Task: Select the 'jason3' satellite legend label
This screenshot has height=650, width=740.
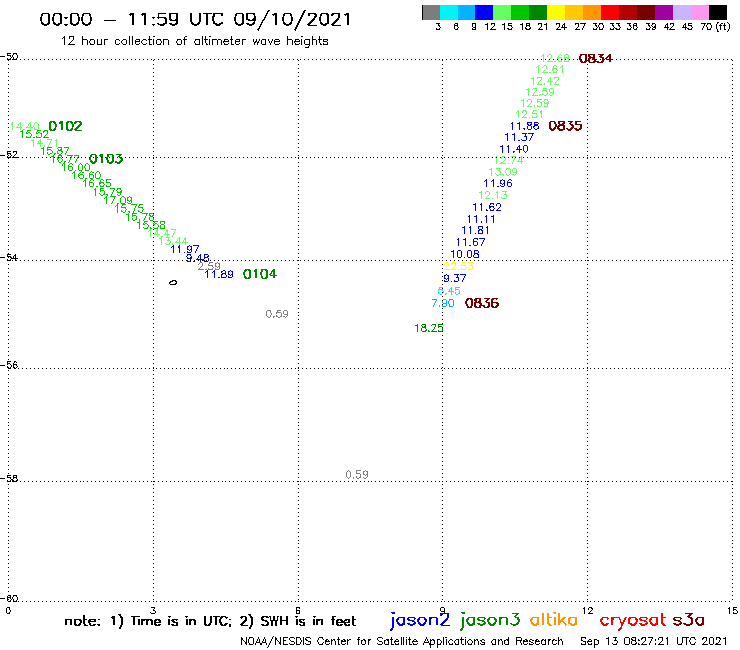Action: pyautogui.click(x=490, y=620)
